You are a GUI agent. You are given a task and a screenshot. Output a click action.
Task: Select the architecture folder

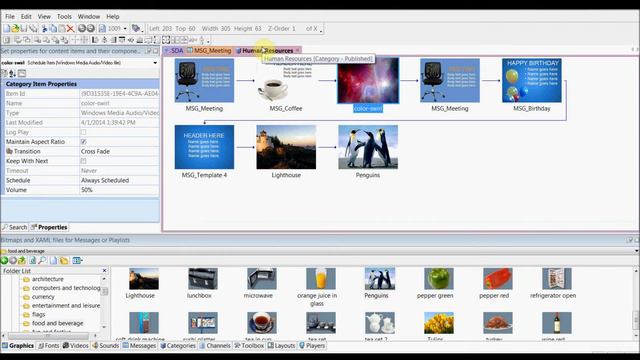click(48, 279)
